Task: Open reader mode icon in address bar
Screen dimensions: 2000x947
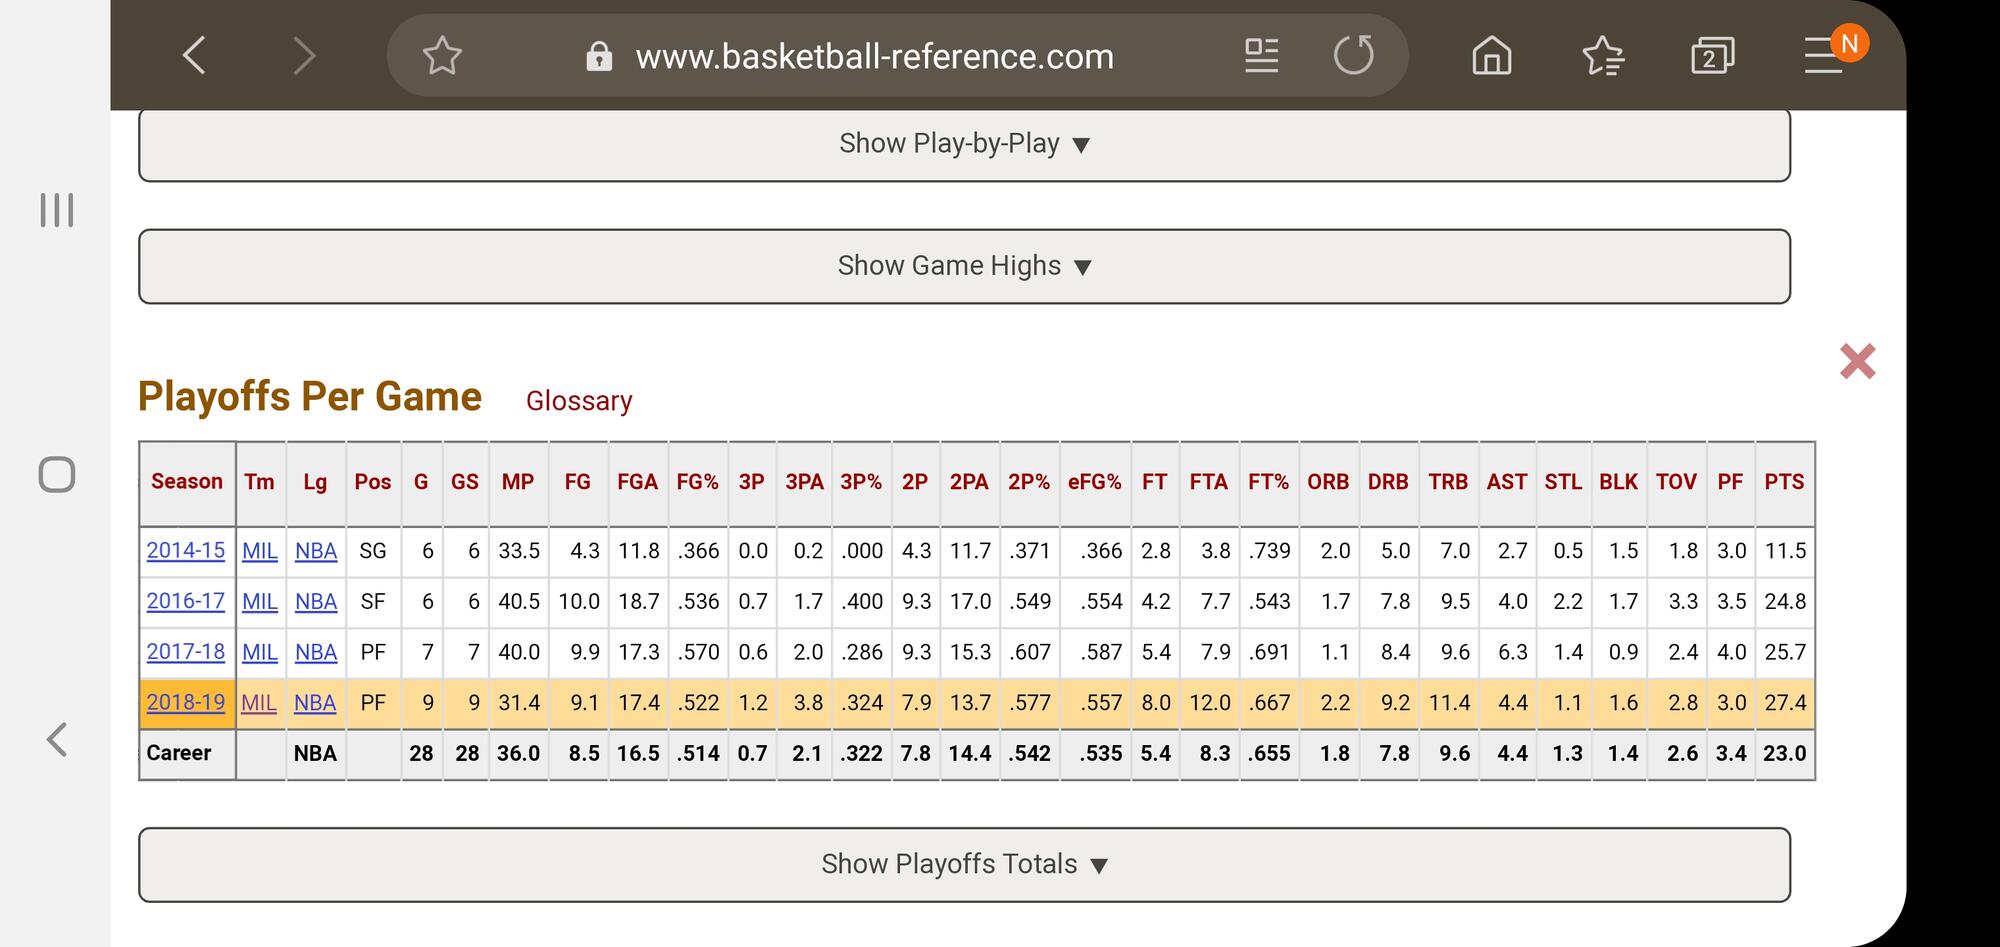Action: [x=1261, y=56]
